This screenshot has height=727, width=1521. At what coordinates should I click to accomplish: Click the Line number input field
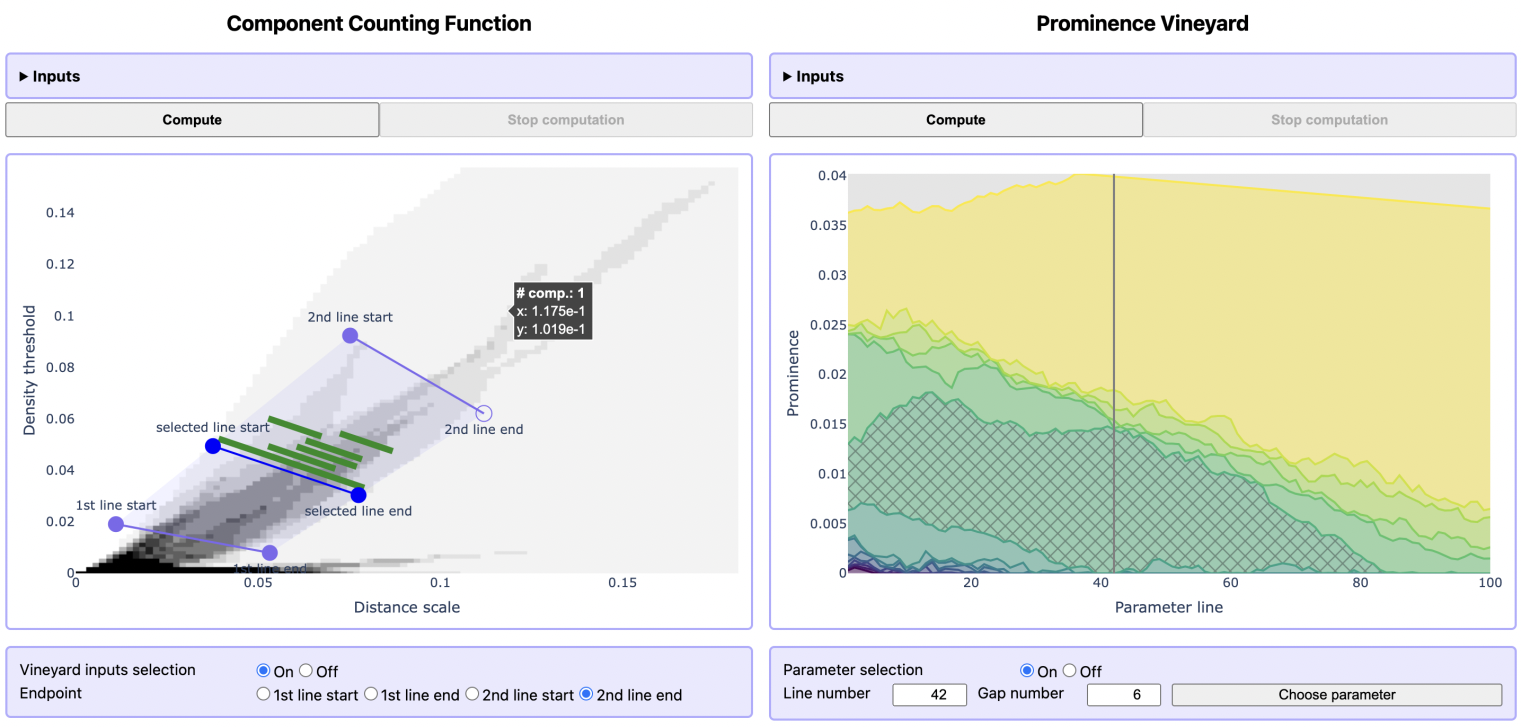pyautogui.click(x=929, y=695)
